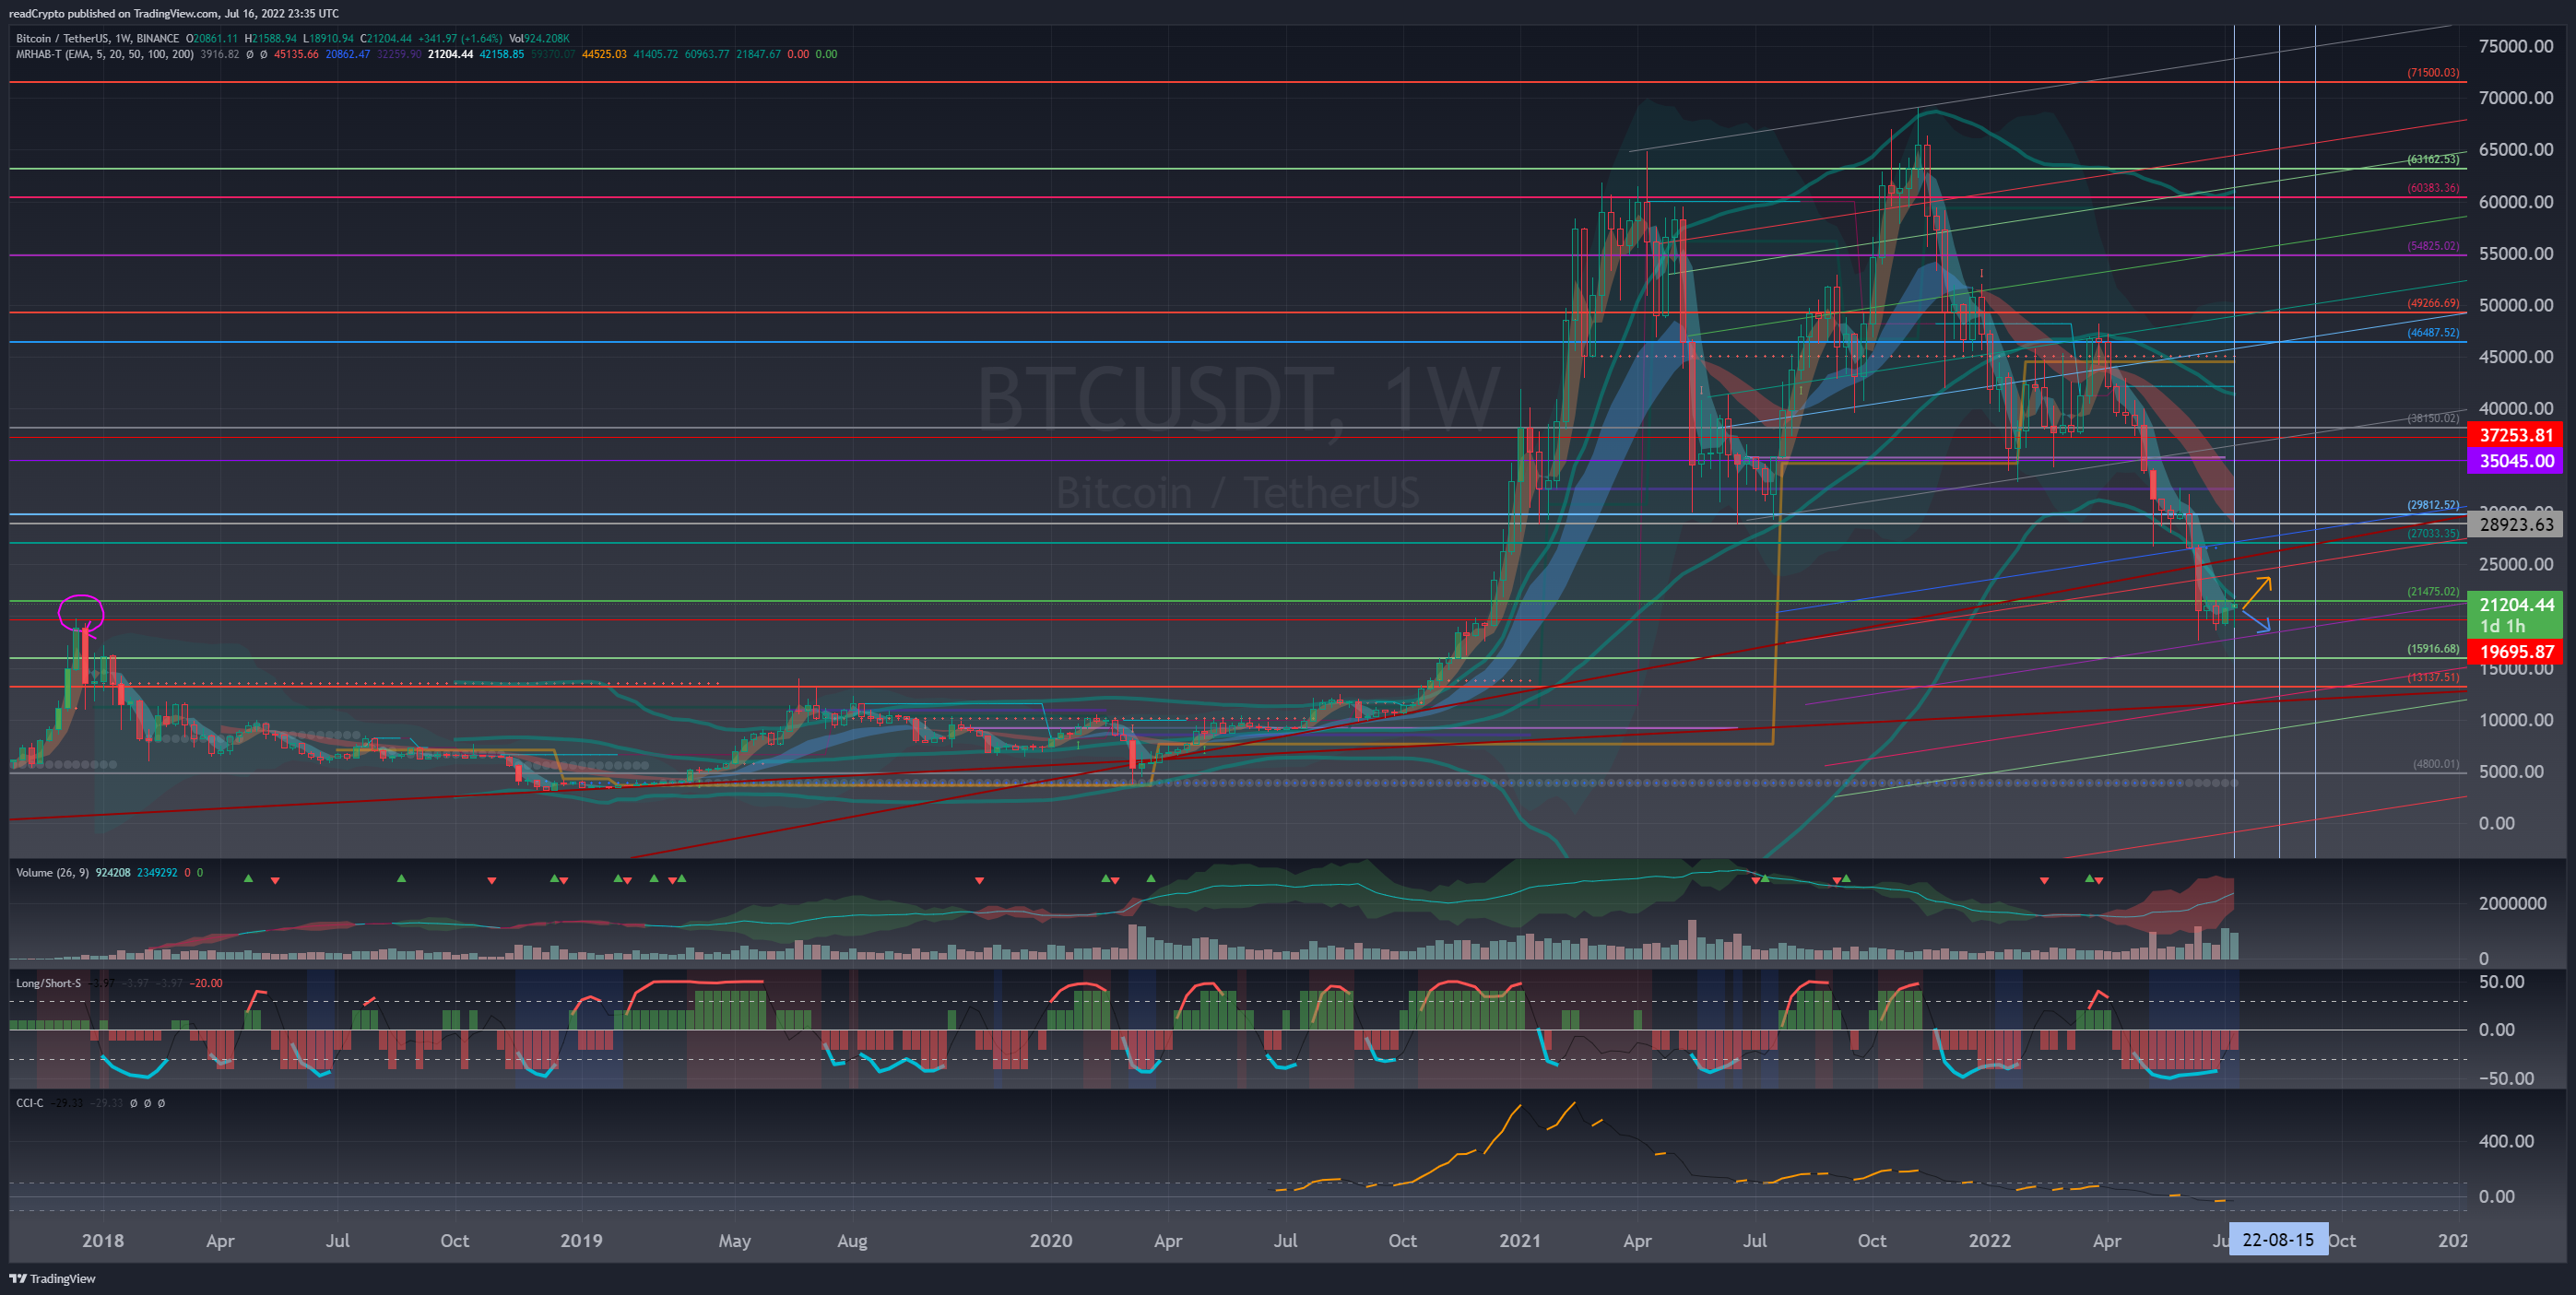Screen dimensions: 2576x1295
Task: Click the 10000.00 price axis label
Action: pos(2516,720)
